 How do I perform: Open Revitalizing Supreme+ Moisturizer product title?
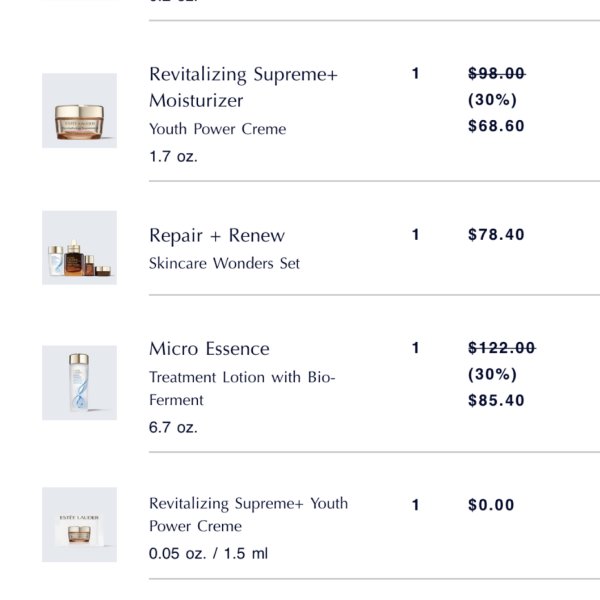(243, 87)
